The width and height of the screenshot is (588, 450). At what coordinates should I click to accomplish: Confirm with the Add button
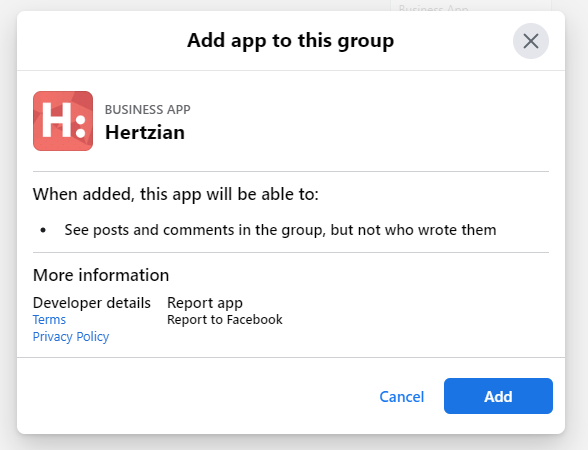(x=498, y=396)
